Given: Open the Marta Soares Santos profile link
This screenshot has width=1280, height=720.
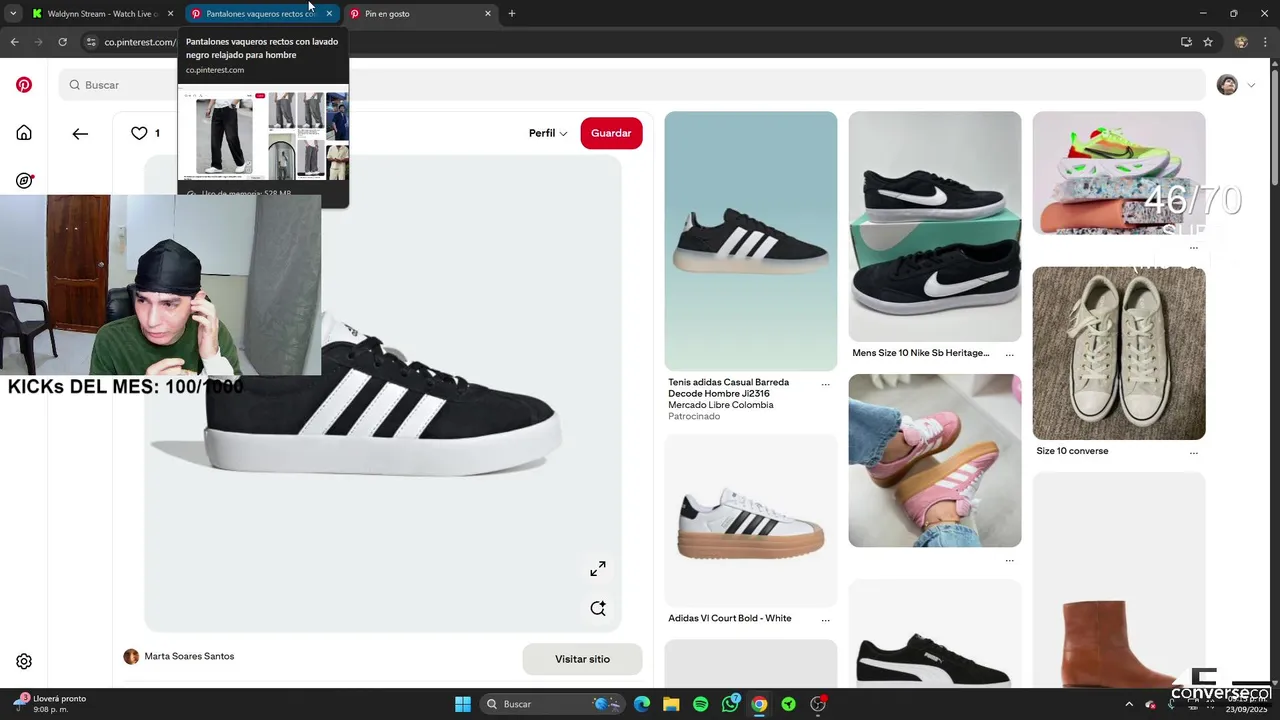Looking at the screenshot, I should [x=189, y=657].
